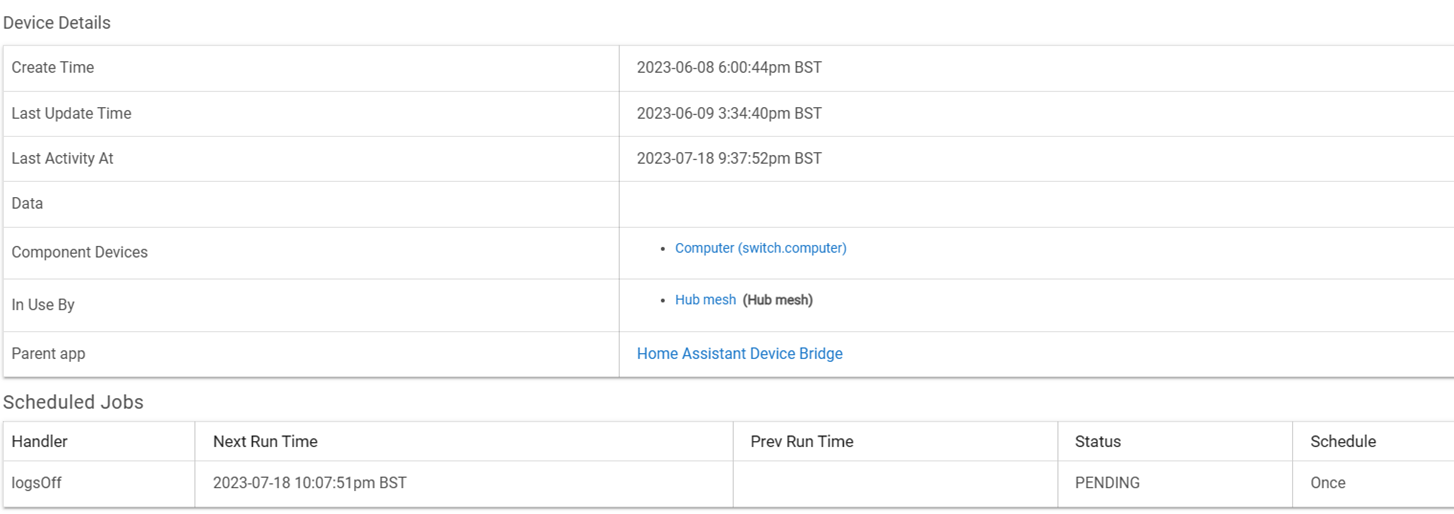Click the Scheduled Jobs section heading

tap(74, 403)
